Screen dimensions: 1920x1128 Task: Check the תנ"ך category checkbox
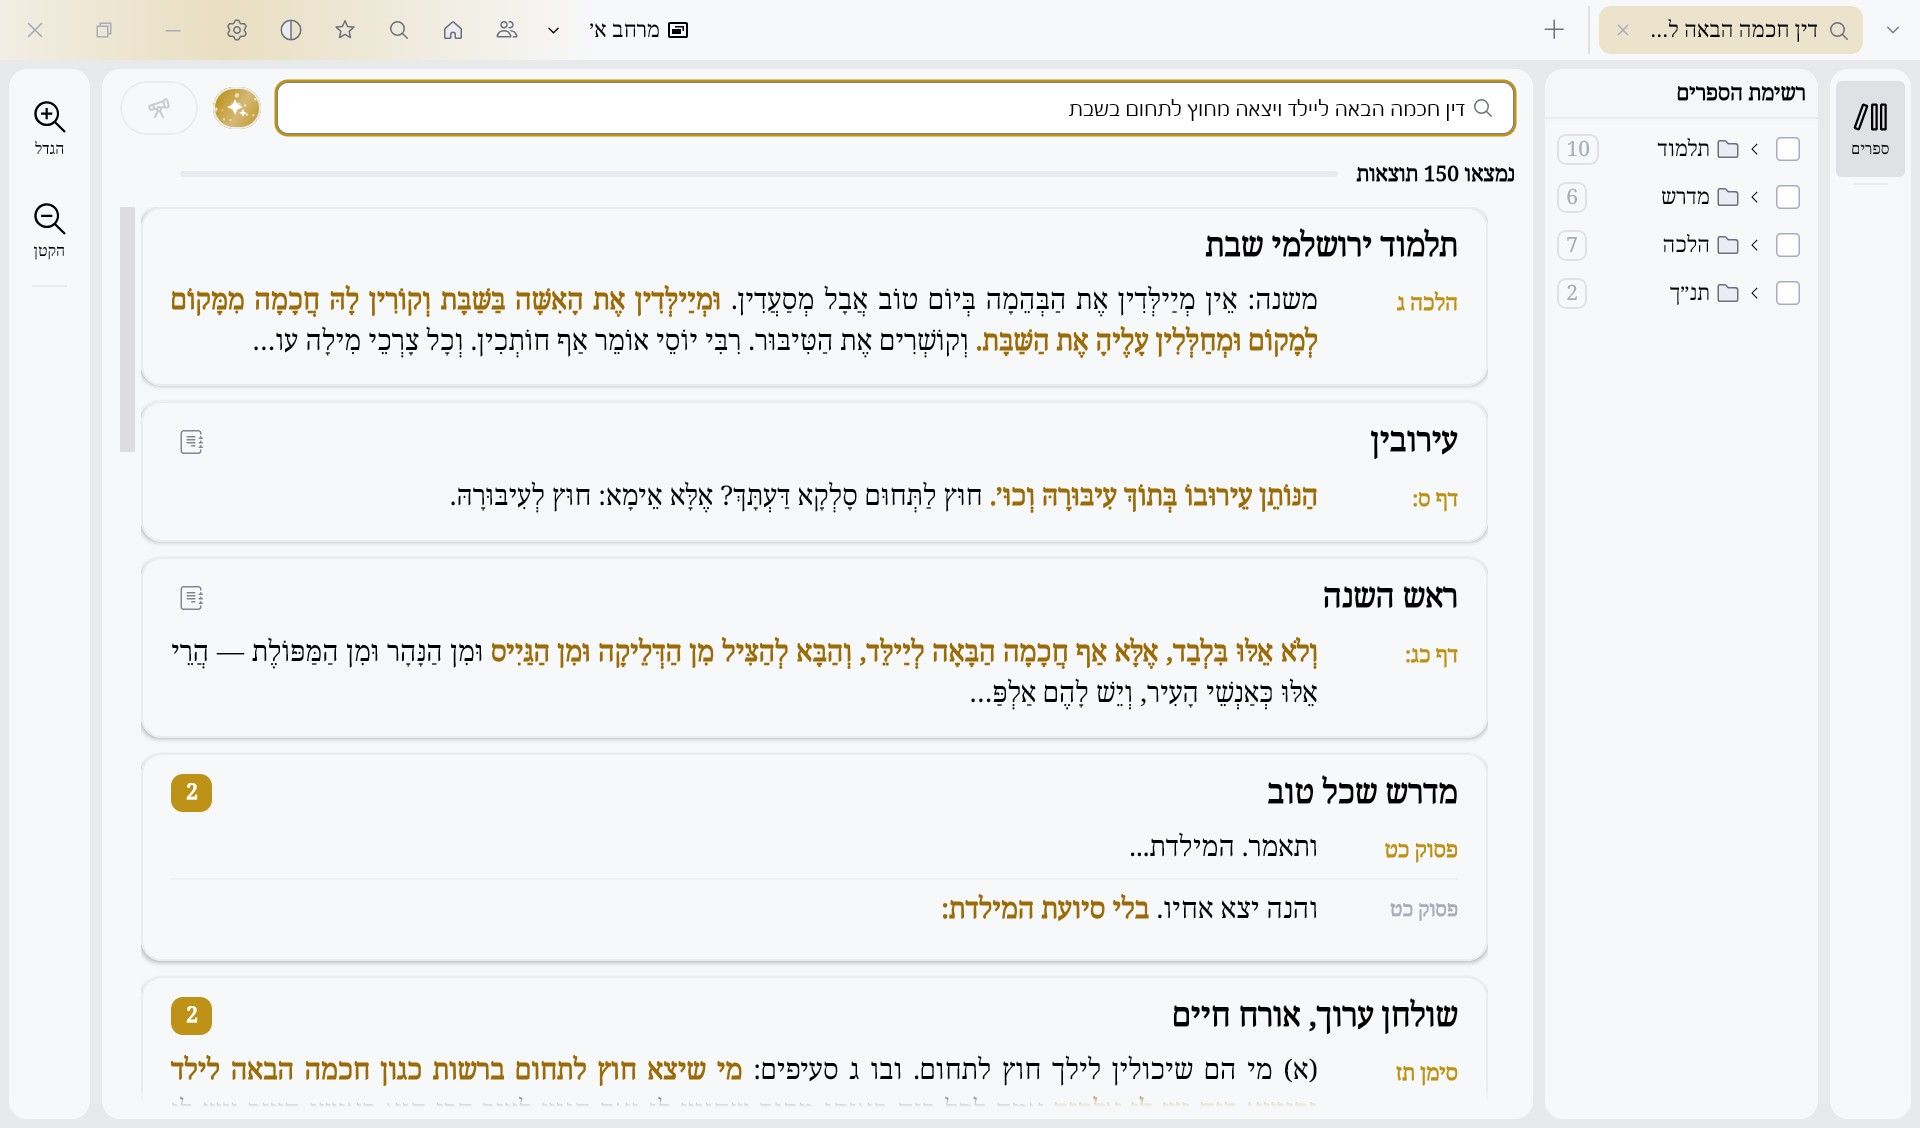1788,293
